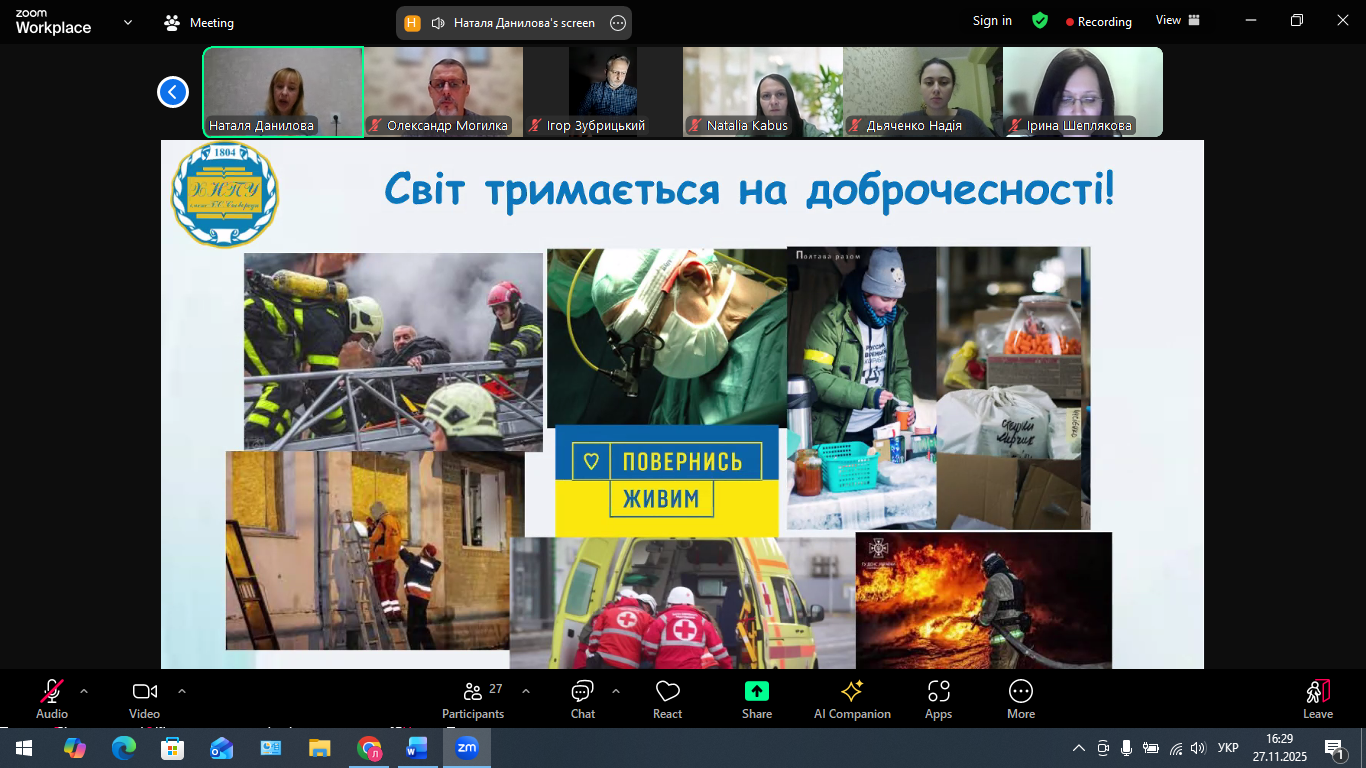Open the Zoom Workplace dropdown chevron
The image size is (1366, 768).
pyautogui.click(x=128, y=22)
